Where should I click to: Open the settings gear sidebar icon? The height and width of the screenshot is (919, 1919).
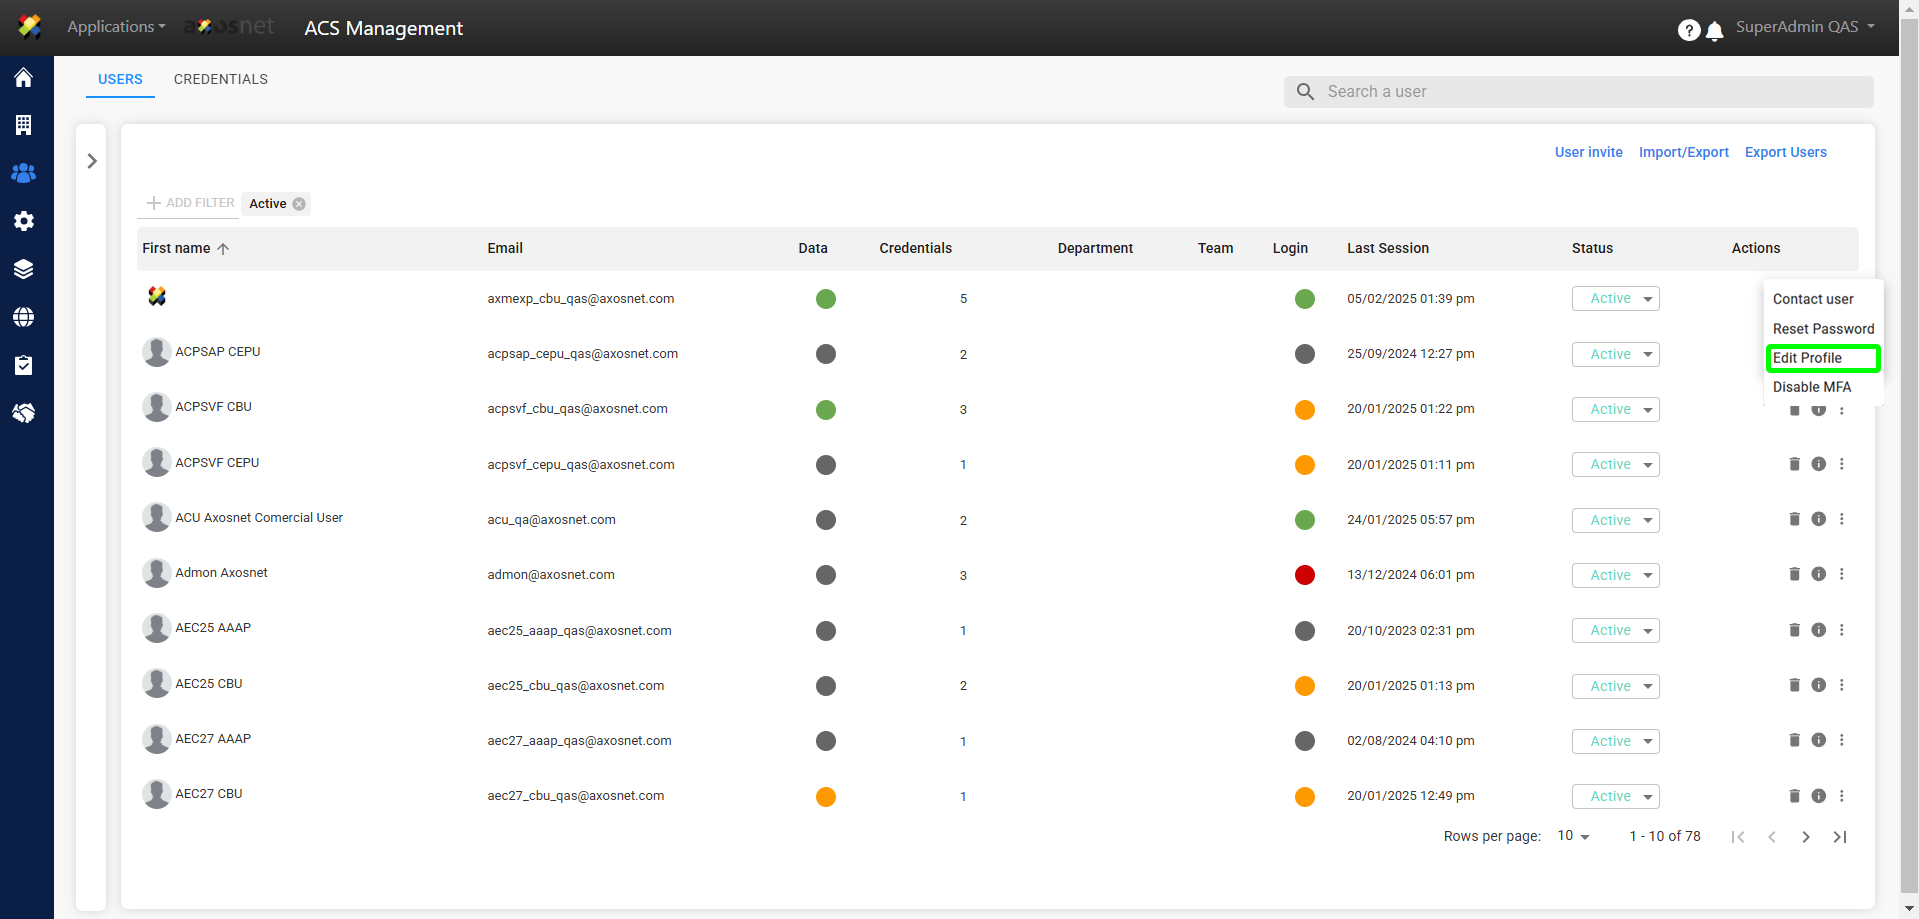tap(24, 221)
